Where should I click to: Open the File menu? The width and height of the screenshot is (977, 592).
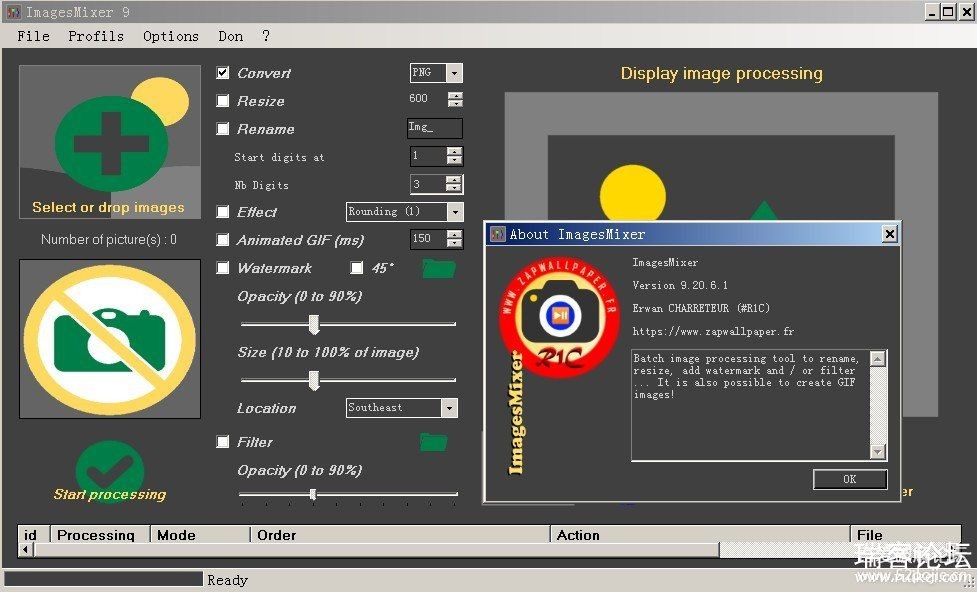click(33, 36)
